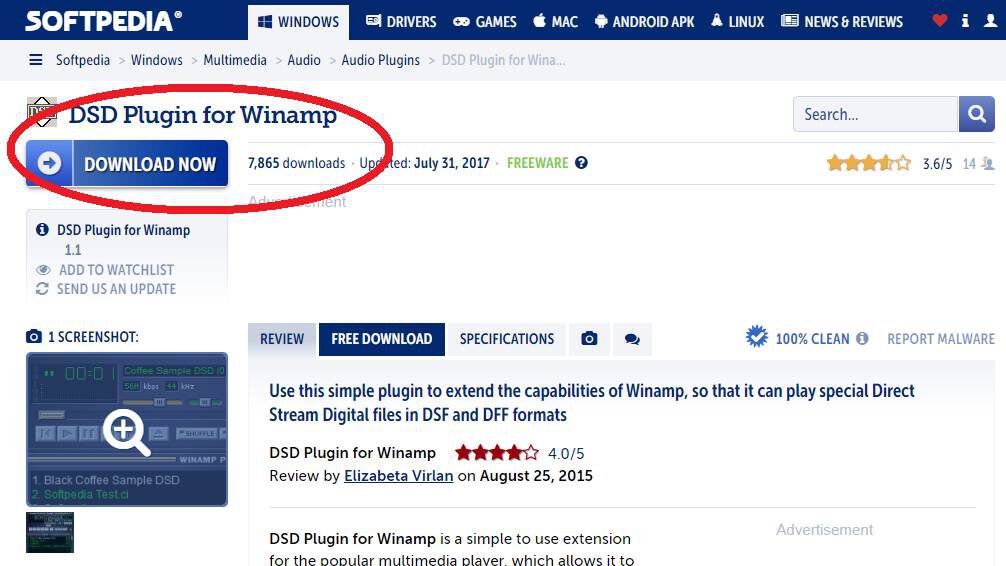This screenshot has width=1006, height=566.
Task: Go to Windows breadcrumb link
Action: pyautogui.click(x=157, y=60)
